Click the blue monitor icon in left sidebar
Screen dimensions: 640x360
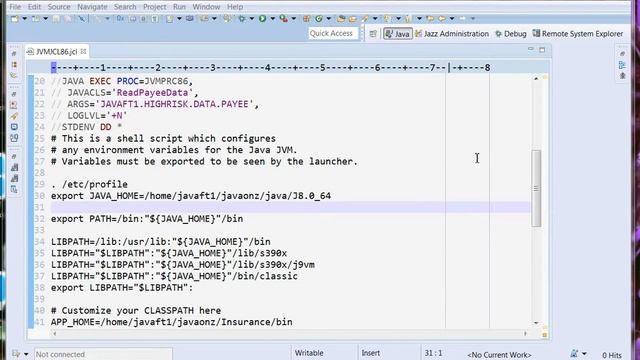point(14,127)
